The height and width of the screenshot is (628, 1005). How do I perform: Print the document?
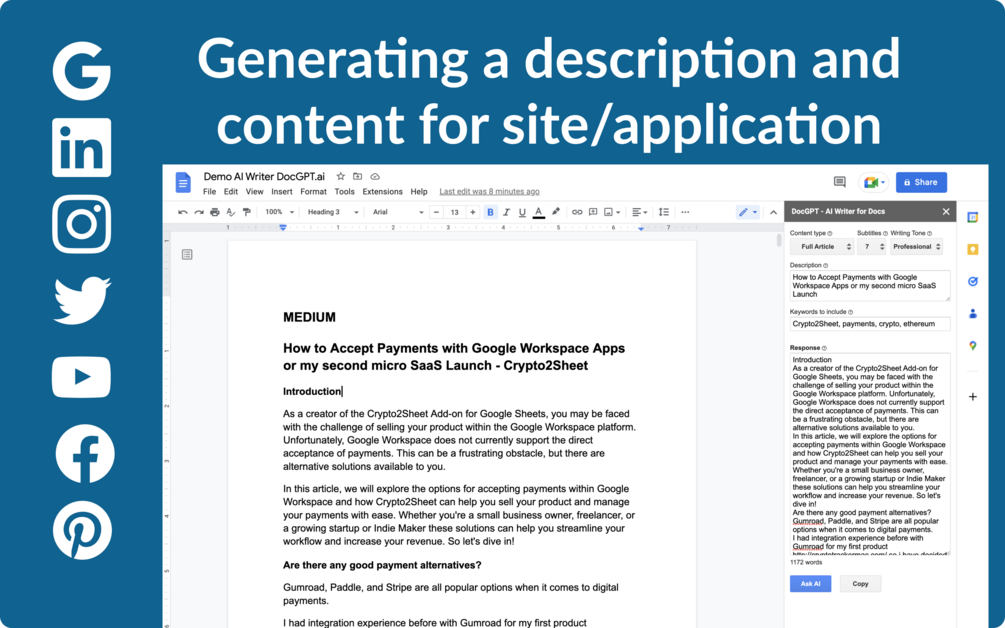tap(215, 212)
